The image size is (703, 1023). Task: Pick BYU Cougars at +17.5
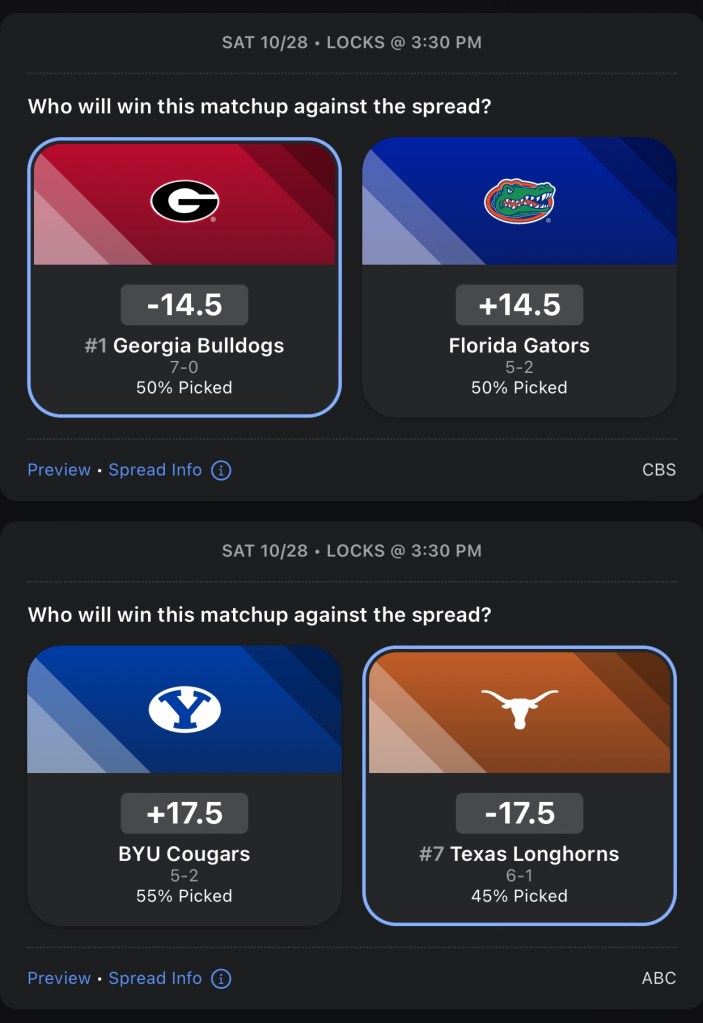point(185,853)
